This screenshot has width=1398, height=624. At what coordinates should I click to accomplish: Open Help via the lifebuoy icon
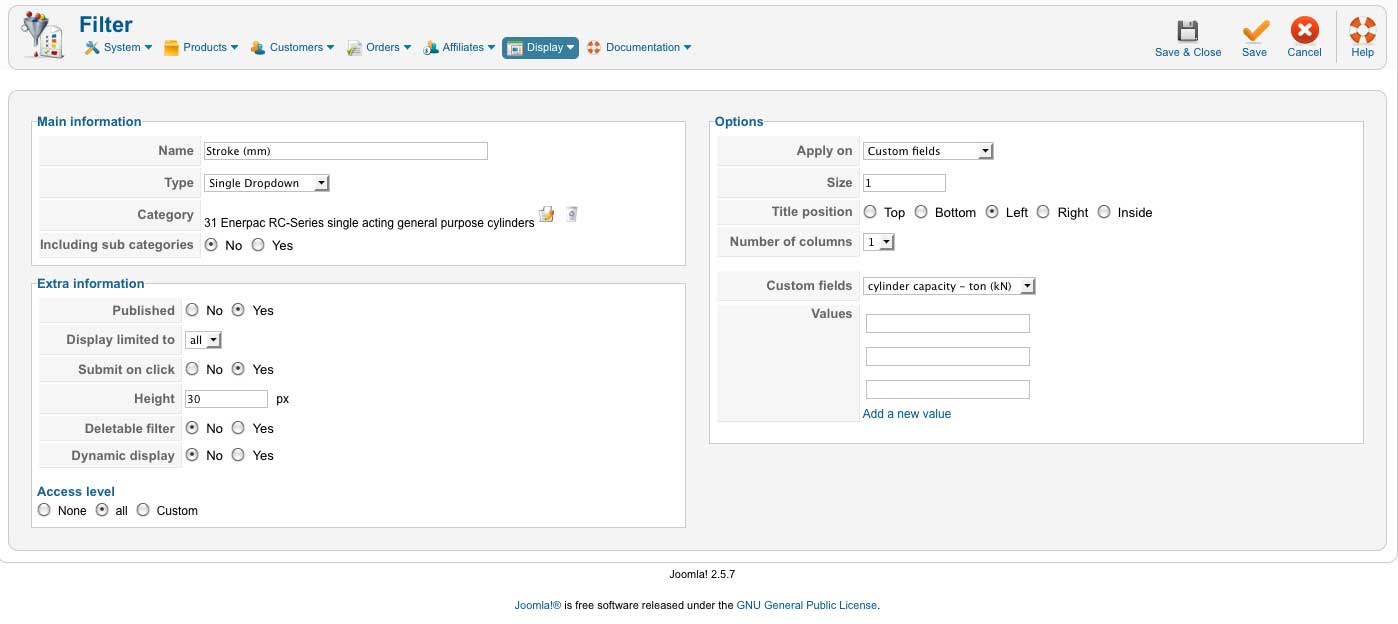1362,31
